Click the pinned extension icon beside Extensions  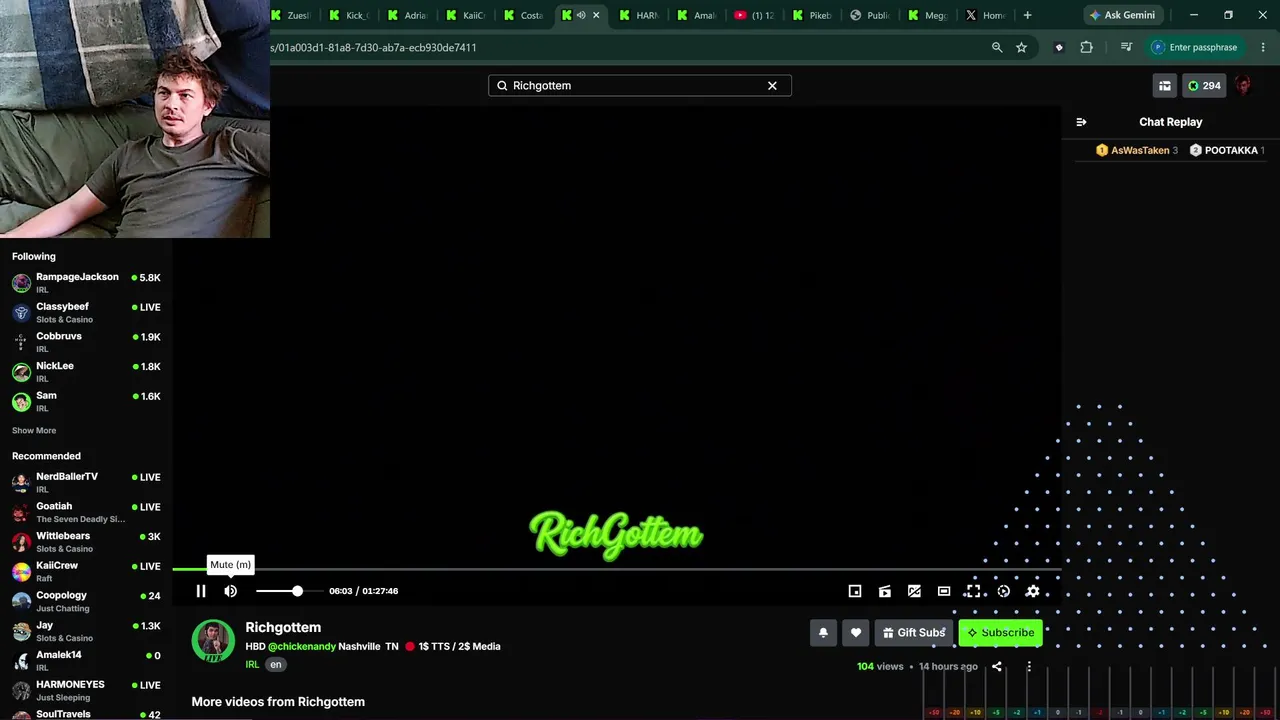[x=1059, y=47]
